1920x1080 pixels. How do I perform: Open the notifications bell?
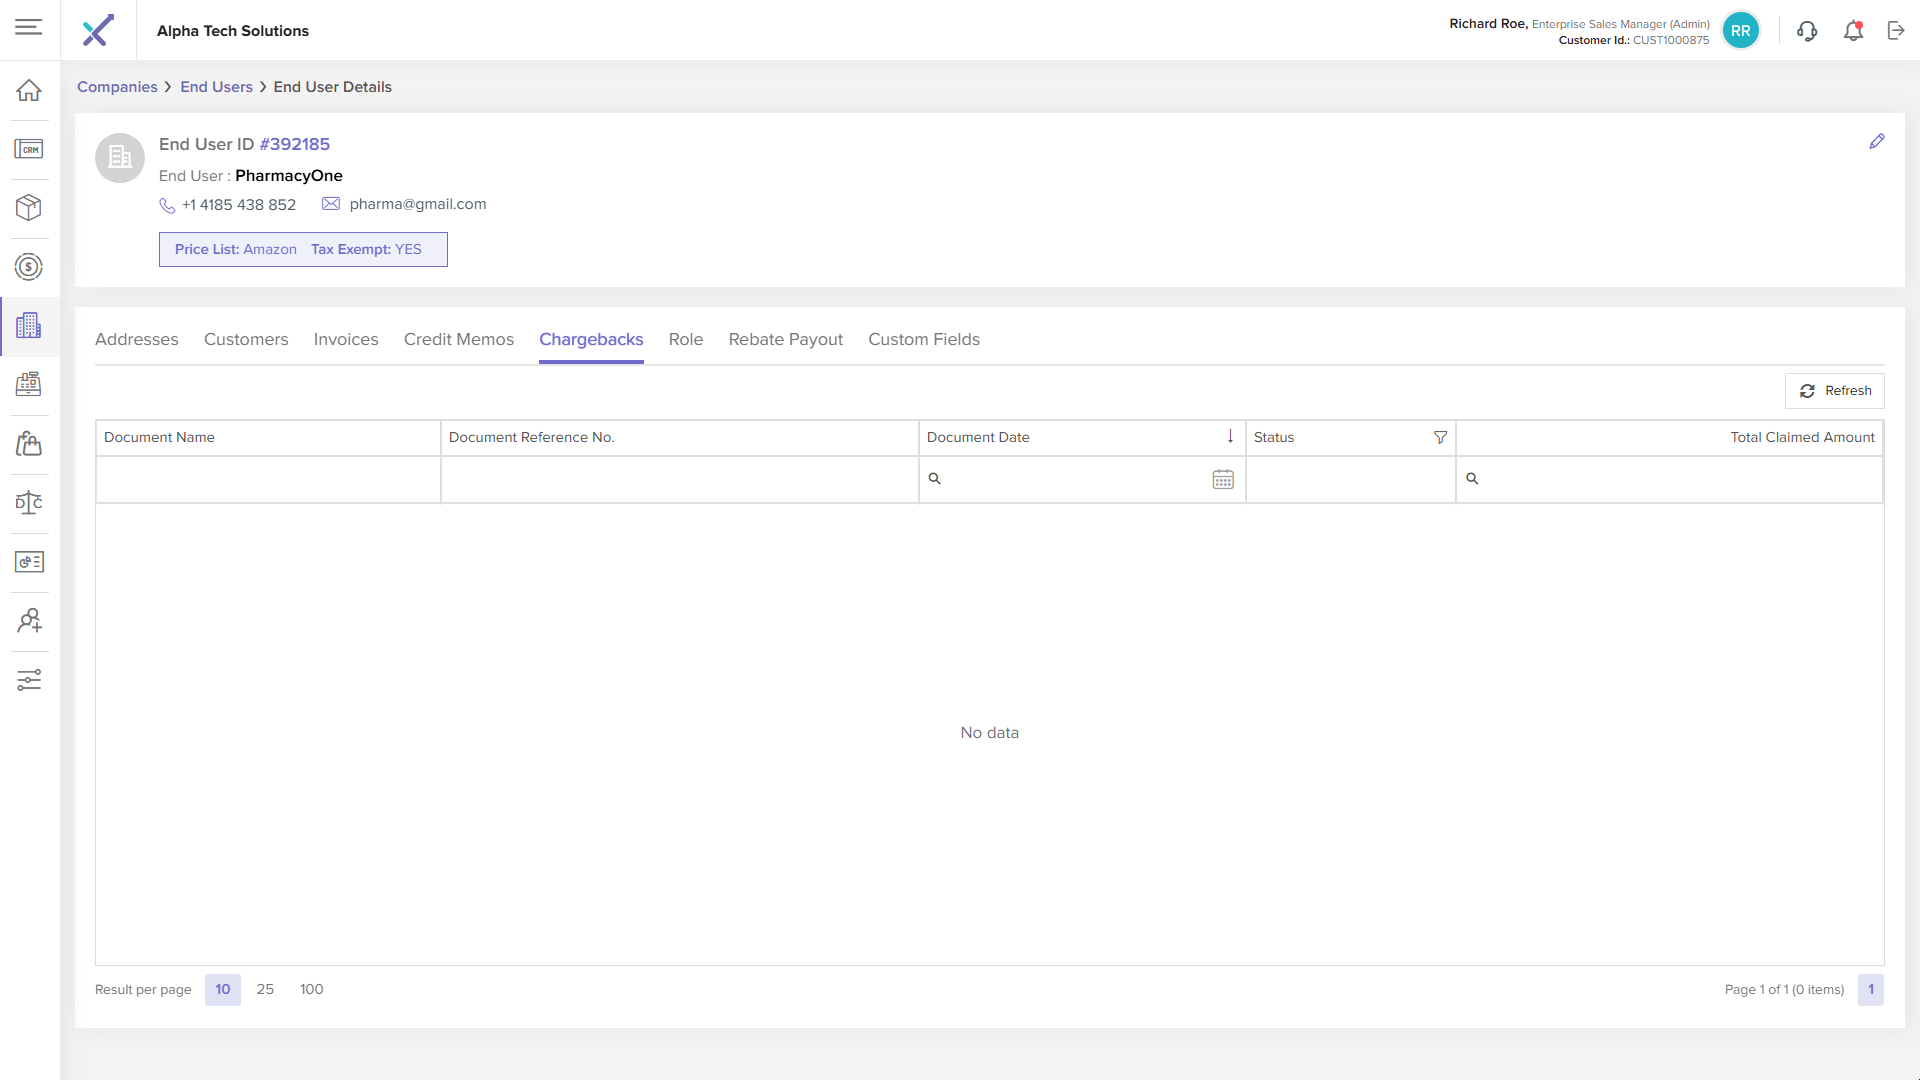pos(1853,31)
